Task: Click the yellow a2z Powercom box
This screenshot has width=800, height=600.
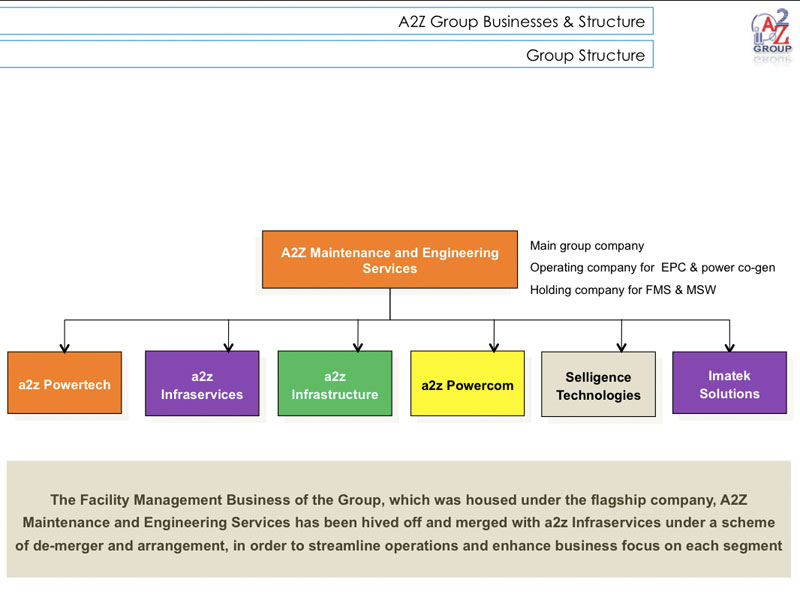Action: pyautogui.click(x=467, y=383)
